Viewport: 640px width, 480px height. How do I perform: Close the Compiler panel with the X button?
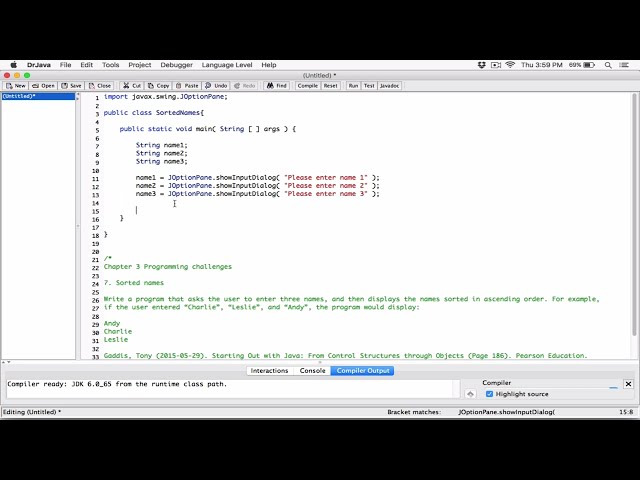tap(628, 384)
